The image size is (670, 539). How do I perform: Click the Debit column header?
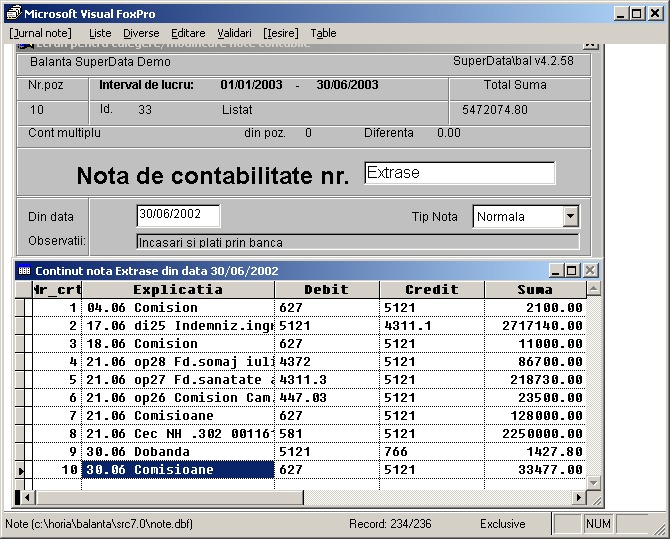(326, 289)
